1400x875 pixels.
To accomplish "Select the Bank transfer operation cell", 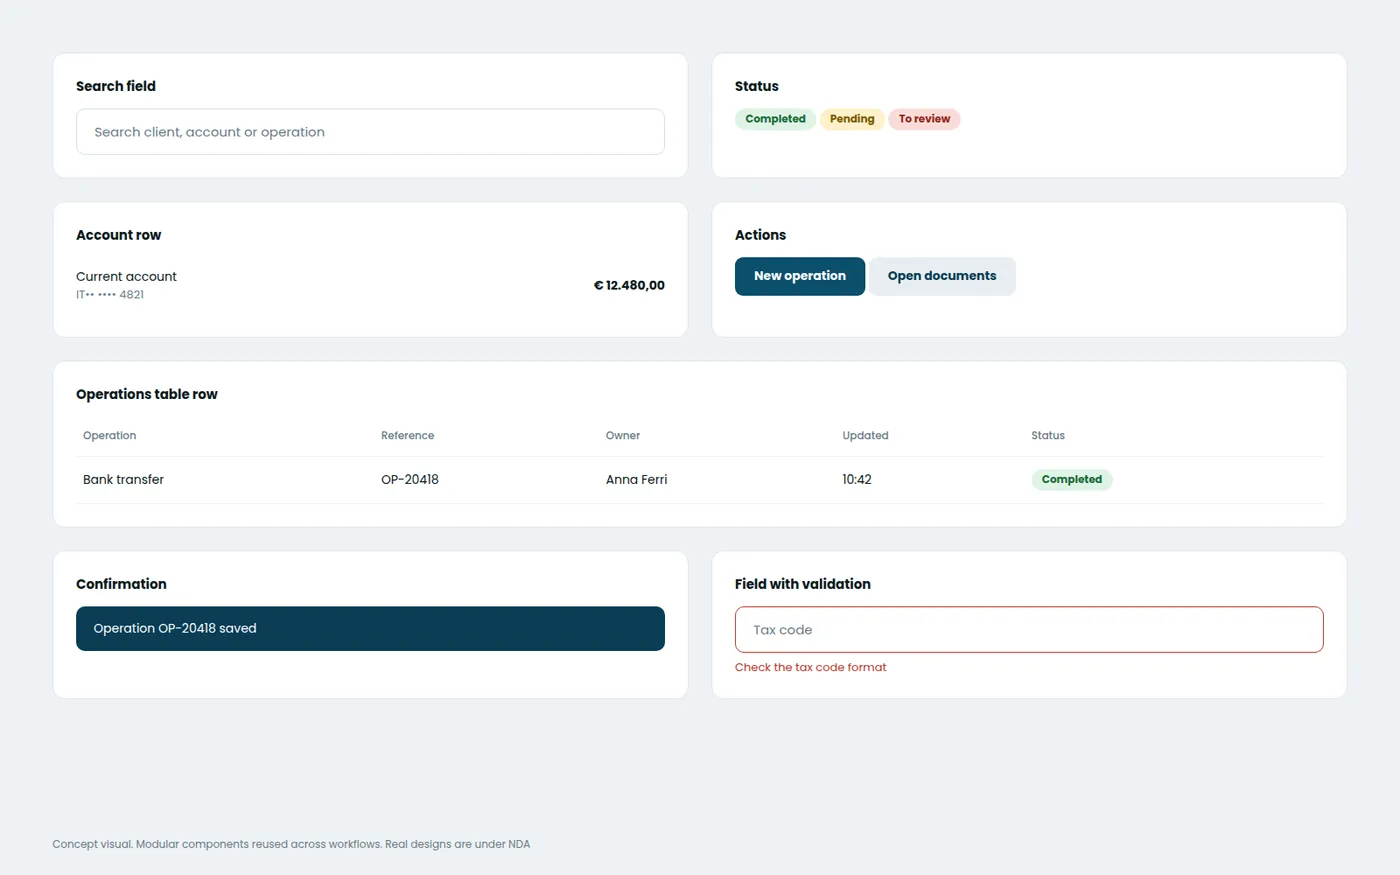I will [123, 480].
